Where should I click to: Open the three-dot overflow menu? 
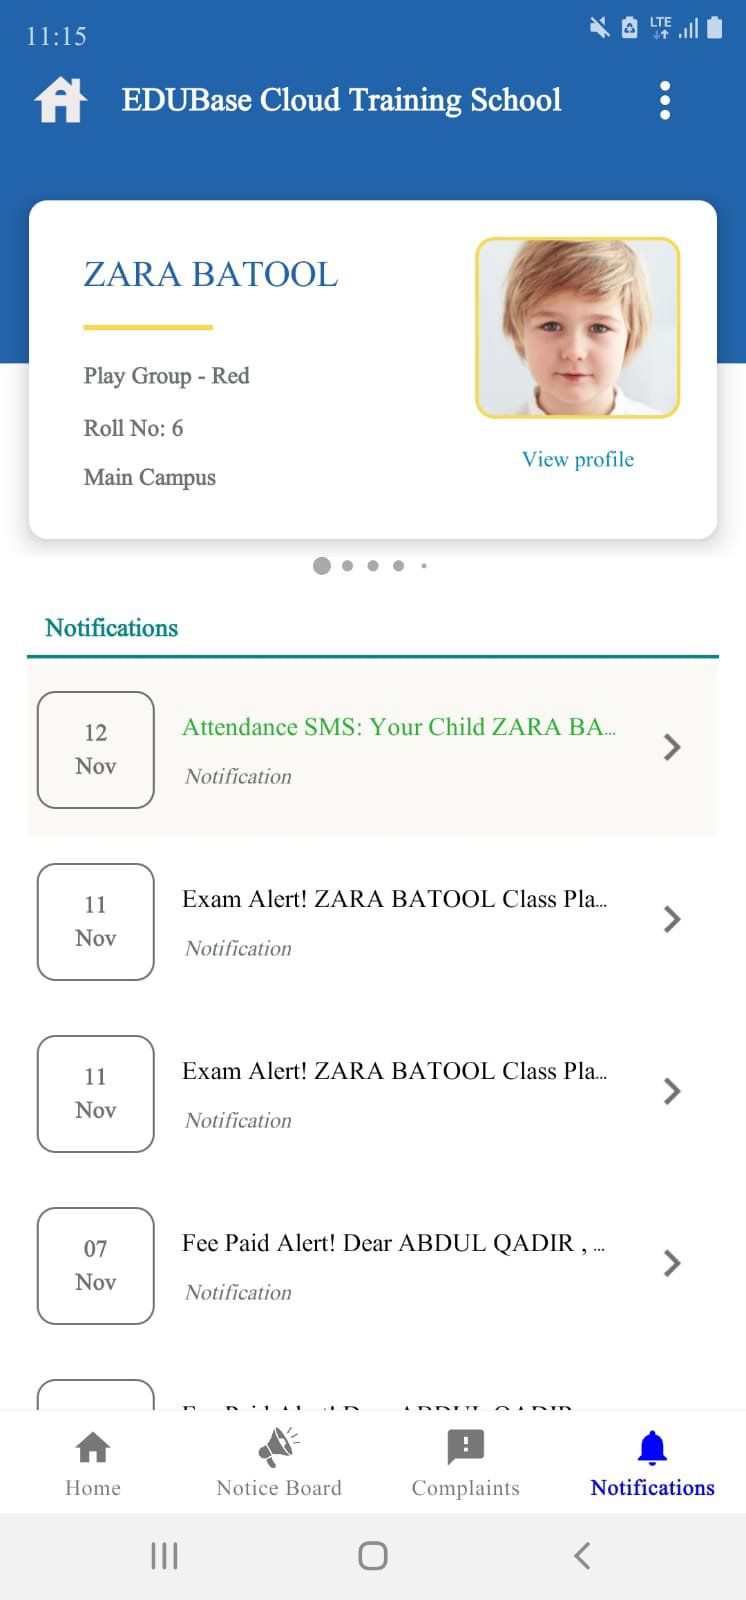pos(665,101)
